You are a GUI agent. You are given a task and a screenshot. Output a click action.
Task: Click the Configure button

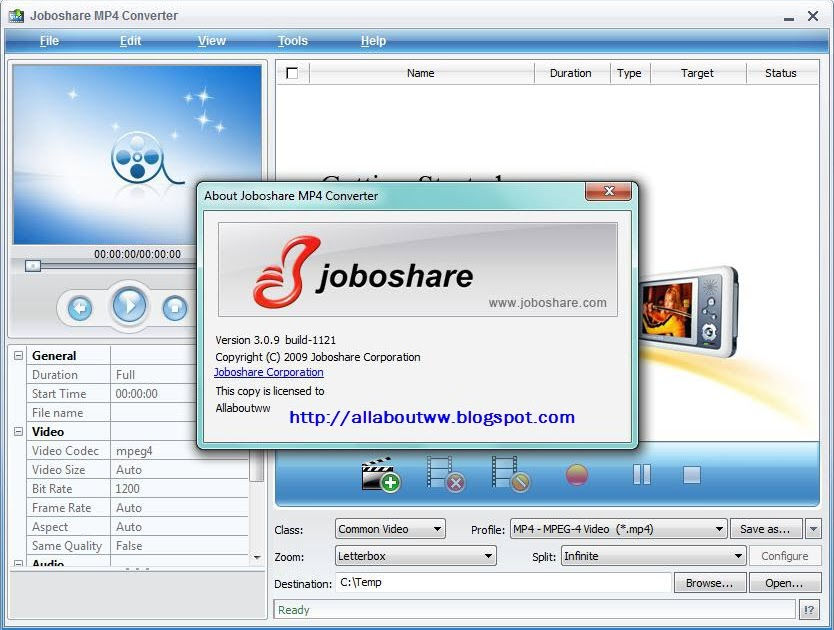coord(785,556)
